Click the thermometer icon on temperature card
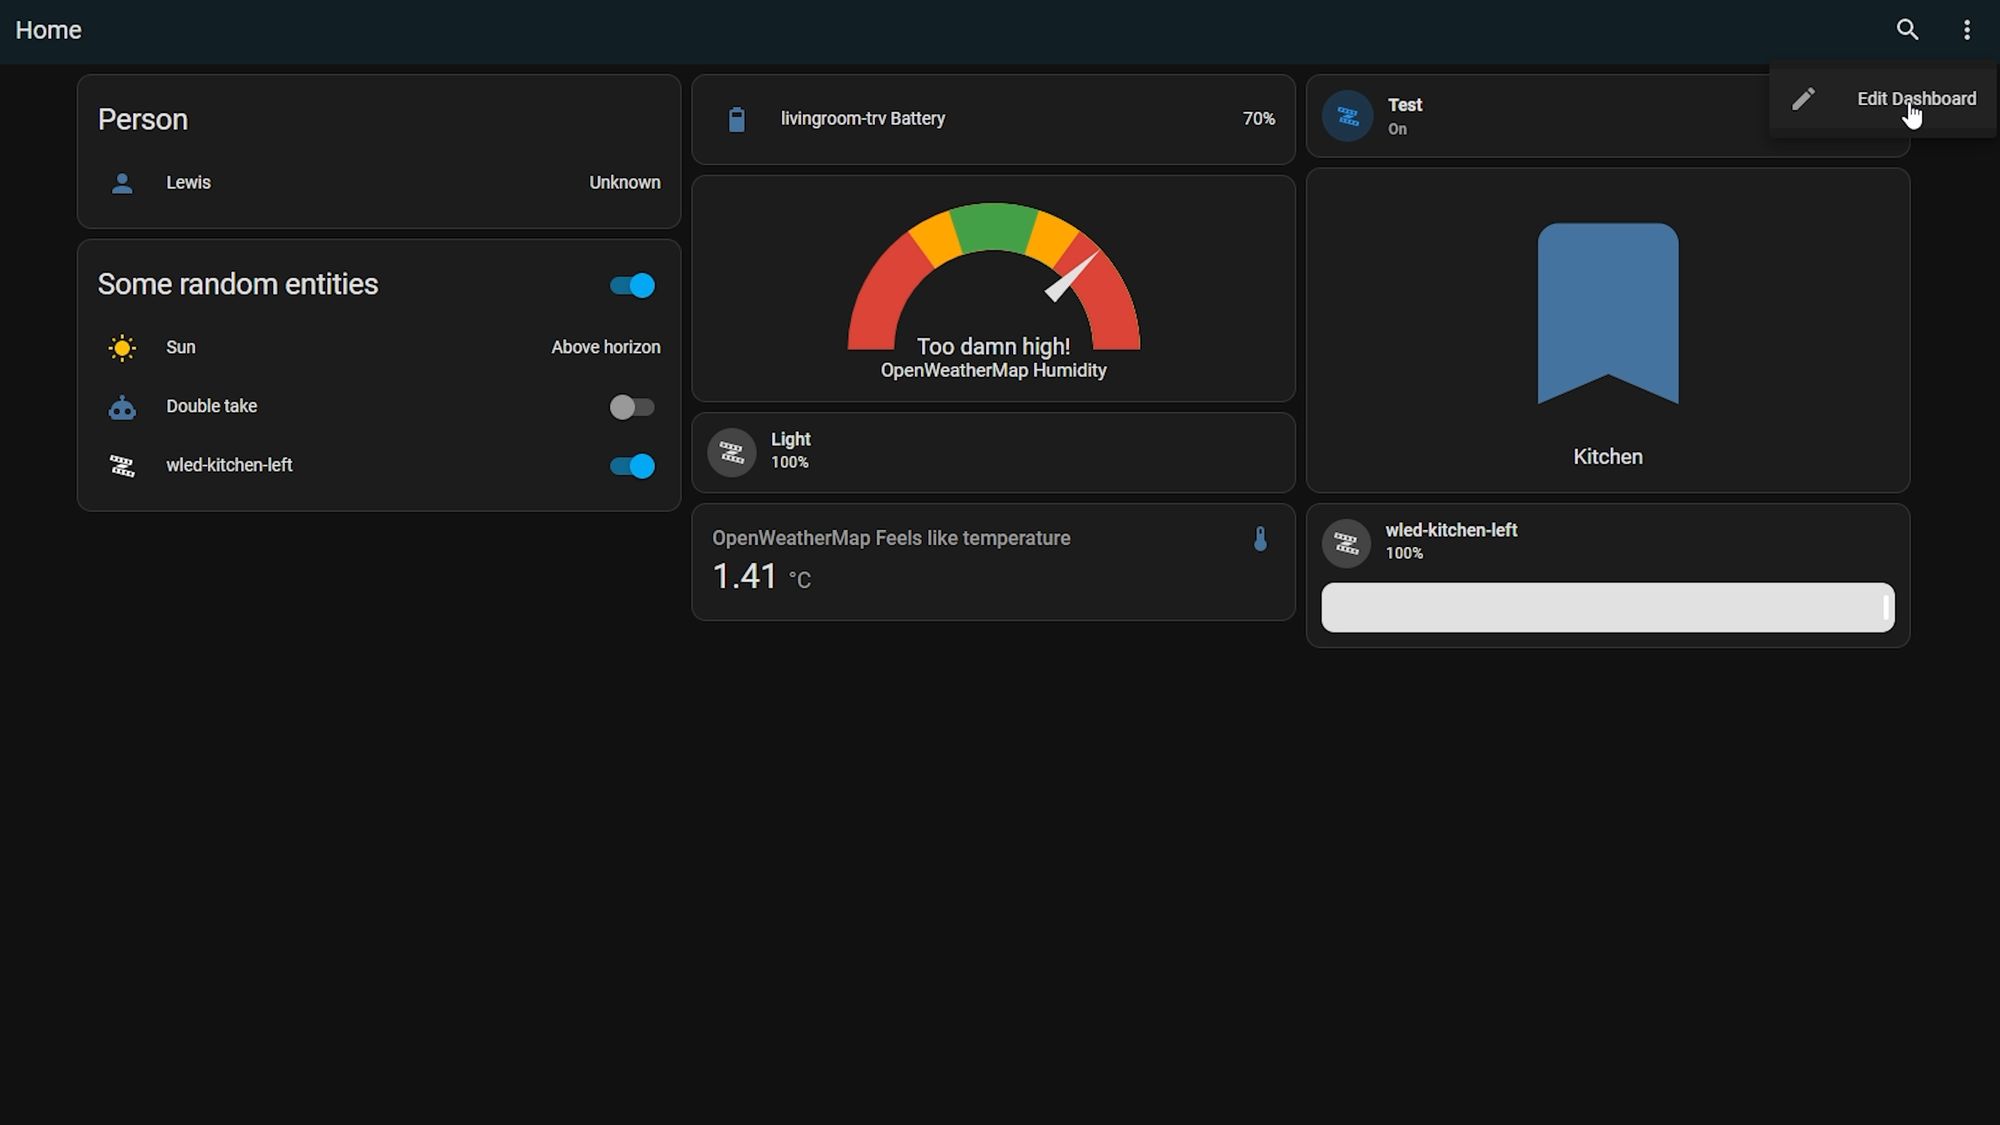Viewport: 2000px width, 1125px height. point(1260,537)
